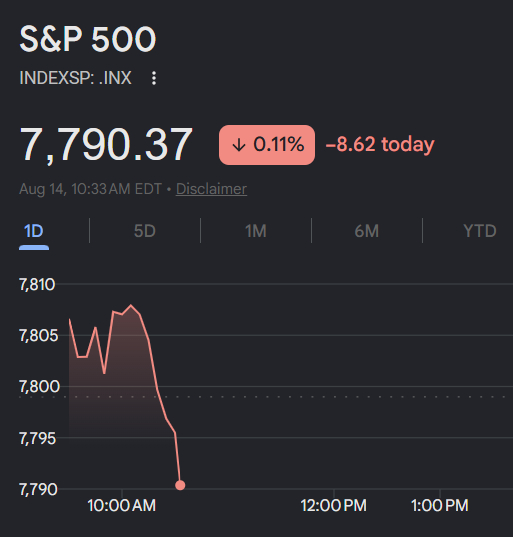Open the Disclaimer link
The width and height of the screenshot is (513, 537).
[211, 189]
